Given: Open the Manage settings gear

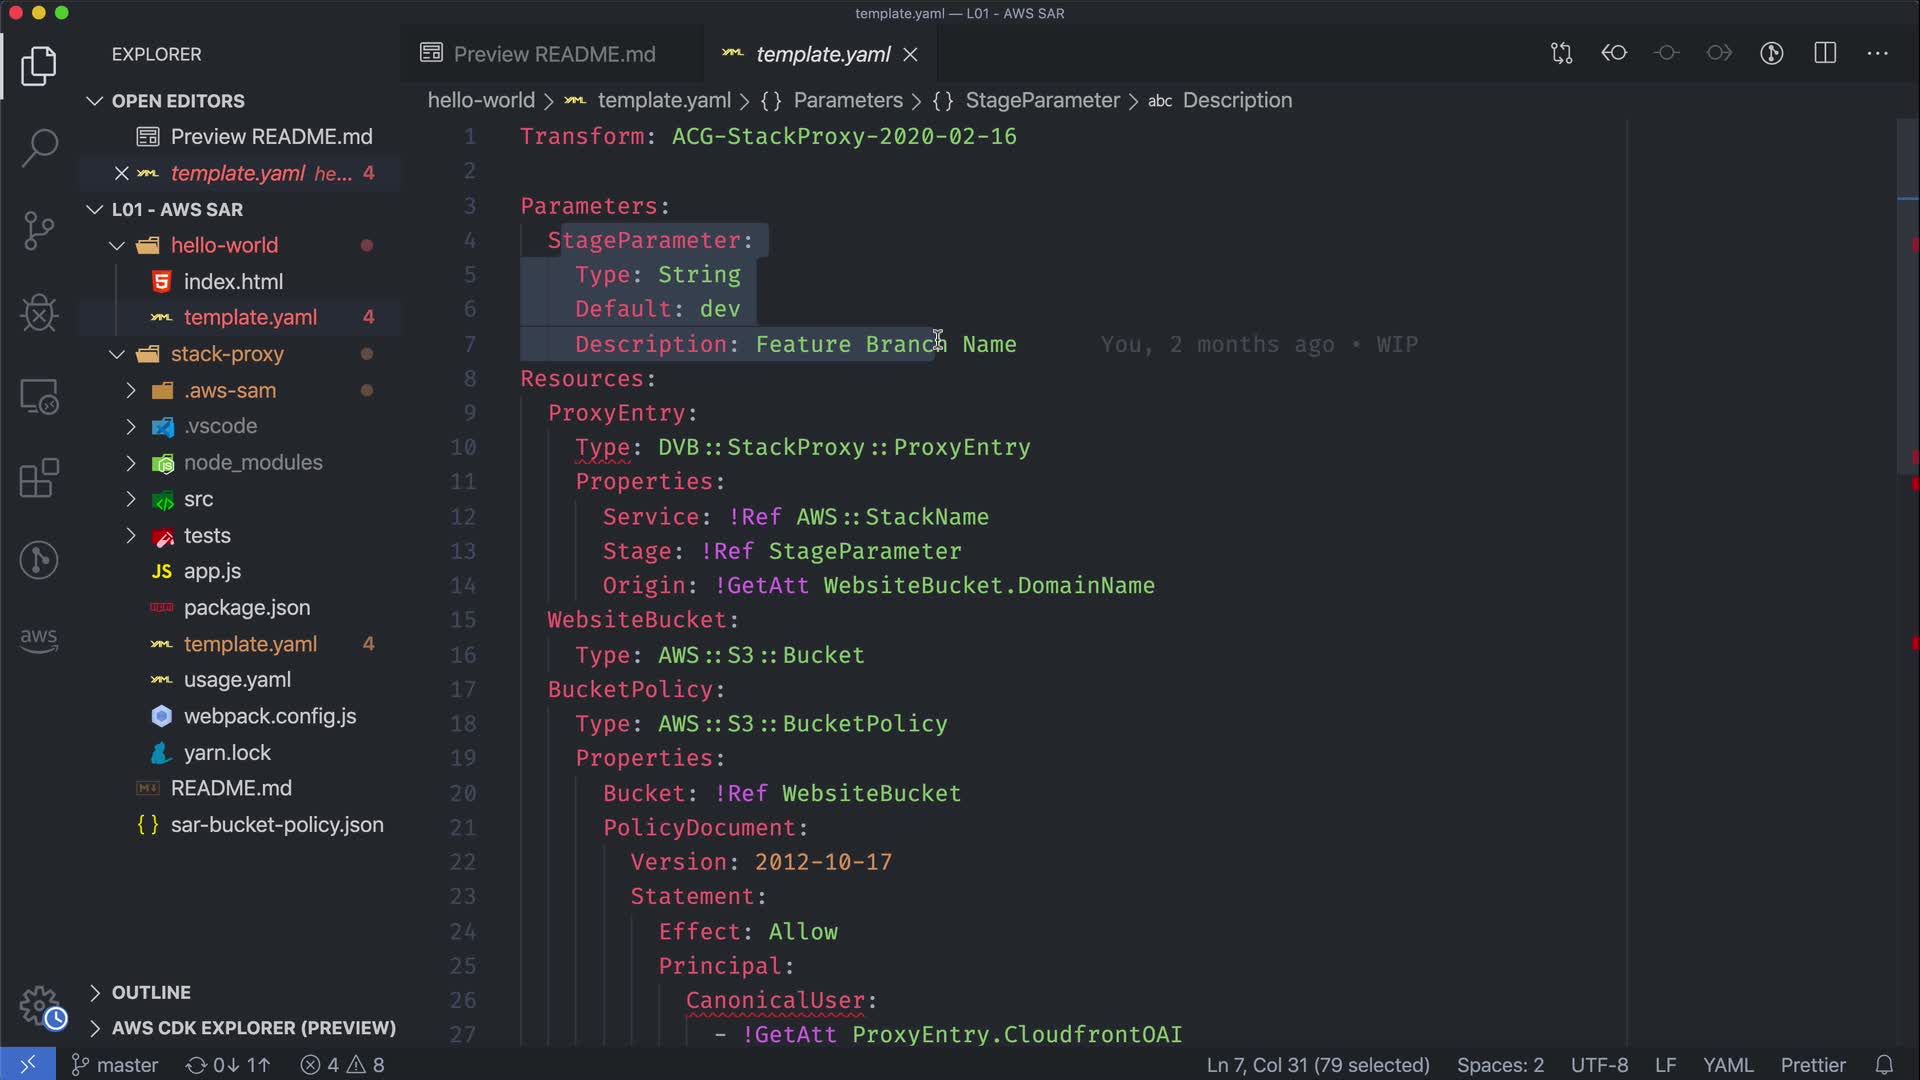Looking at the screenshot, I should point(40,1006).
